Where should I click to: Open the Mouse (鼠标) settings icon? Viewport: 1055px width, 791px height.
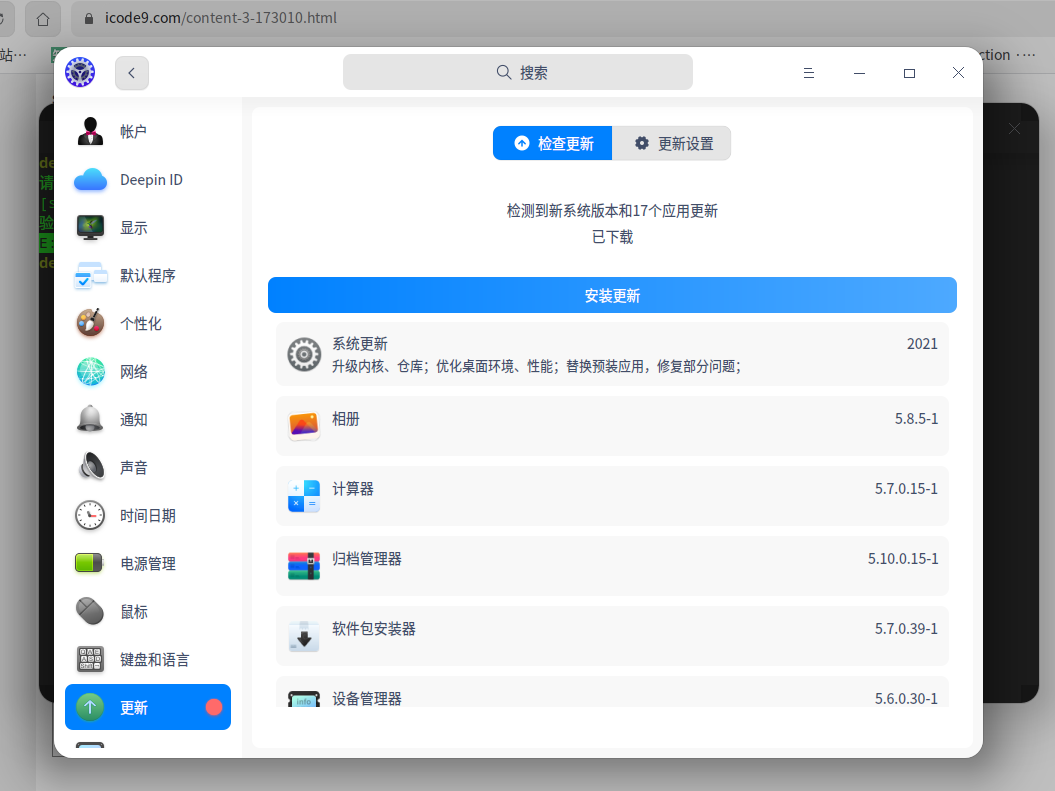(90, 611)
